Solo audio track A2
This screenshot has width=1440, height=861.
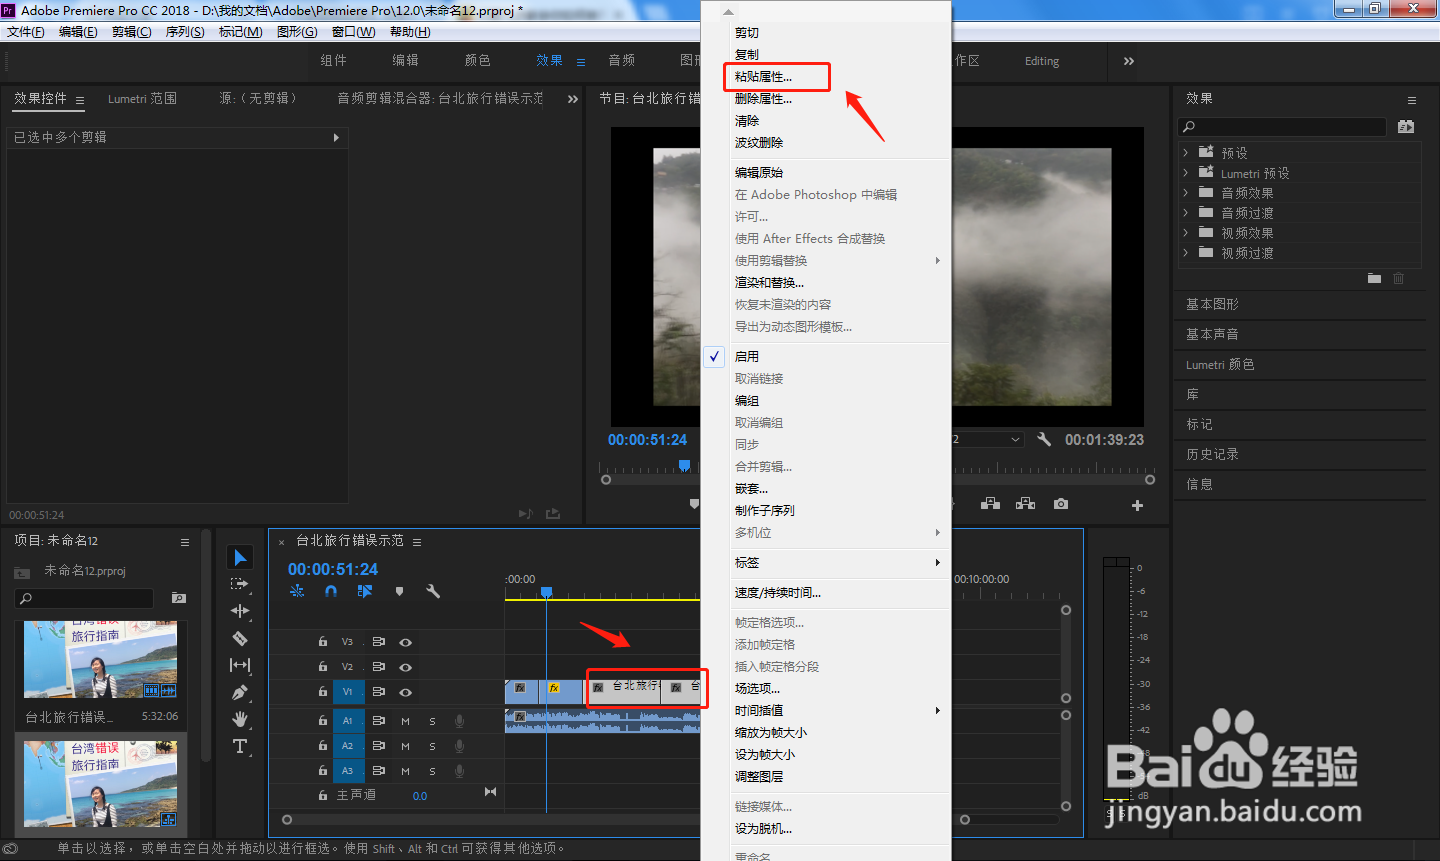pyautogui.click(x=432, y=746)
